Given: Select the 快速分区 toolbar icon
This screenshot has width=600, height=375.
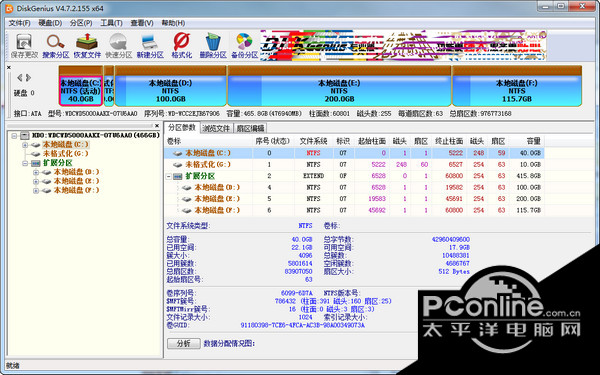Looking at the screenshot, I should [x=118, y=46].
